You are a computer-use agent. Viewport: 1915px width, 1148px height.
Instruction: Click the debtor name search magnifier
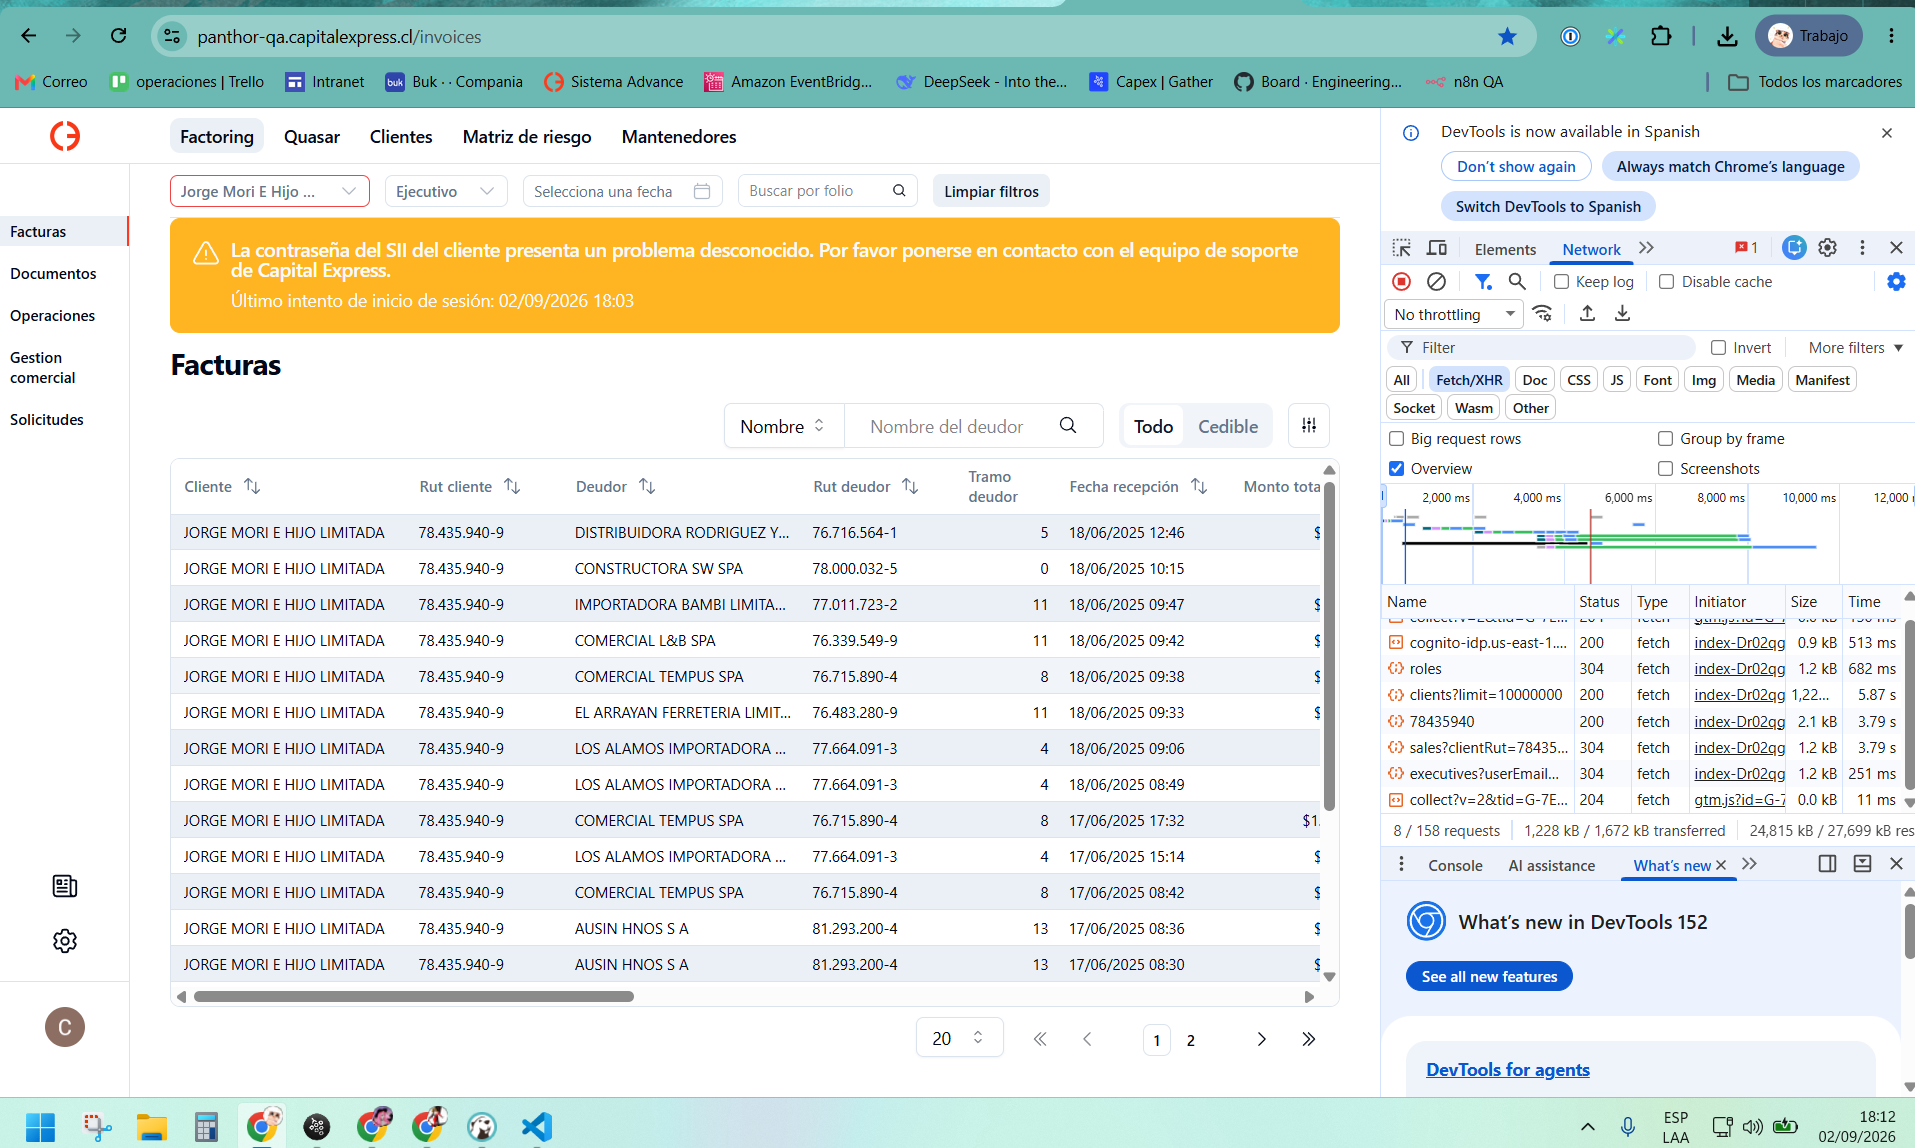pos(1068,426)
